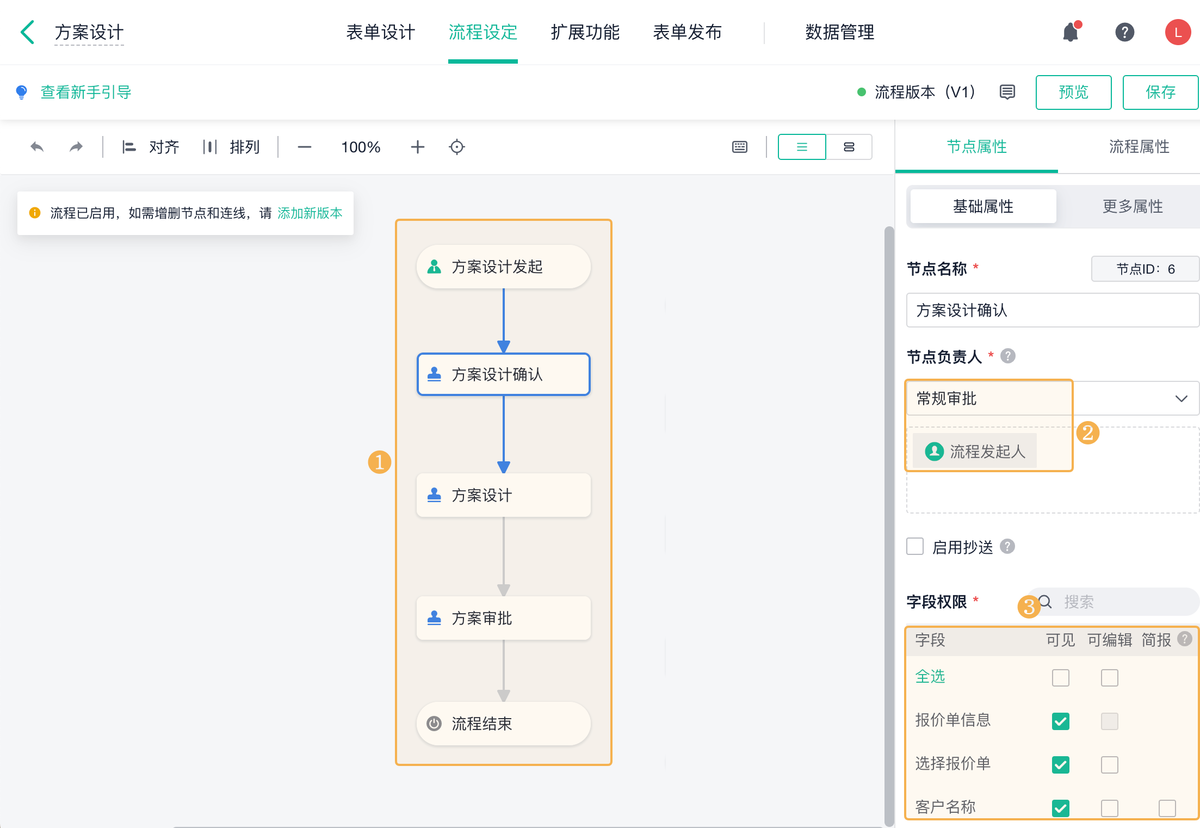The width and height of the screenshot is (1200, 828).
Task: Enable the 启用抄送 checkbox
Action: click(915, 546)
